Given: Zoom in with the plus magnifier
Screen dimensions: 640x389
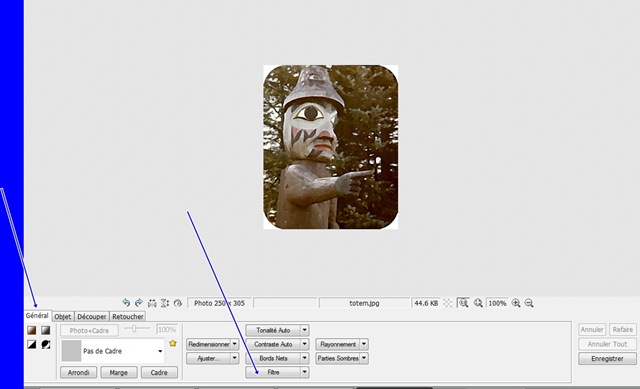Looking at the screenshot, I should tap(516, 303).
